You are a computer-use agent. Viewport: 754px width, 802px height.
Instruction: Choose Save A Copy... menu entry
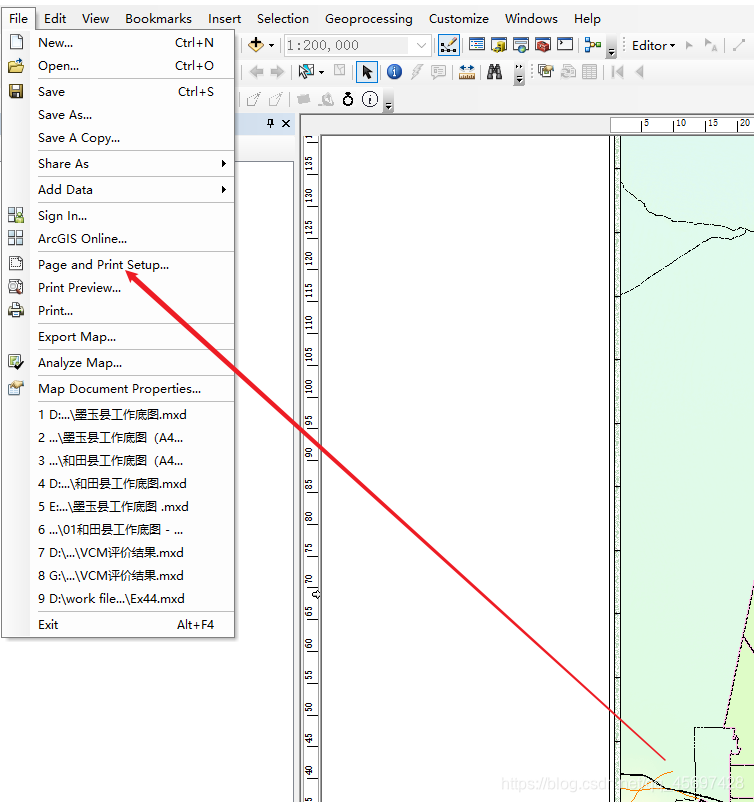[x=119, y=138]
